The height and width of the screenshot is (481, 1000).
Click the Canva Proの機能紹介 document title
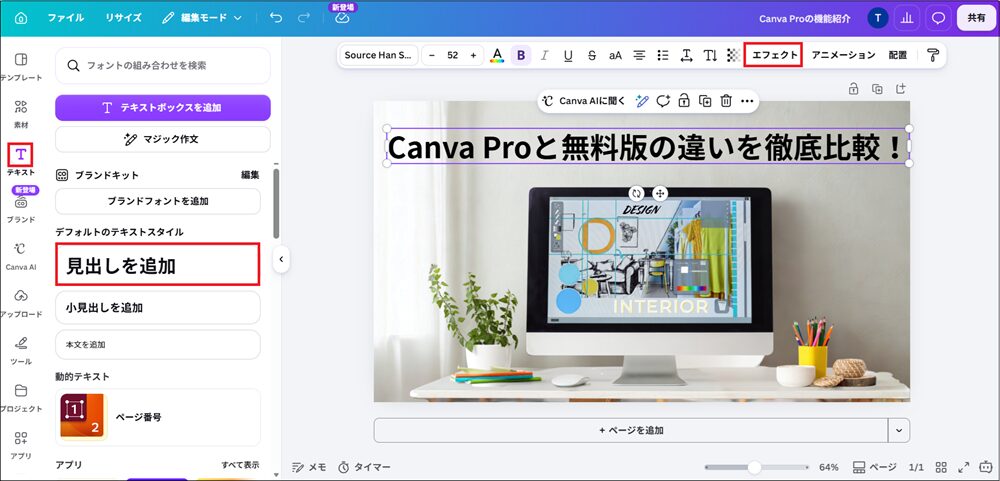click(x=804, y=18)
